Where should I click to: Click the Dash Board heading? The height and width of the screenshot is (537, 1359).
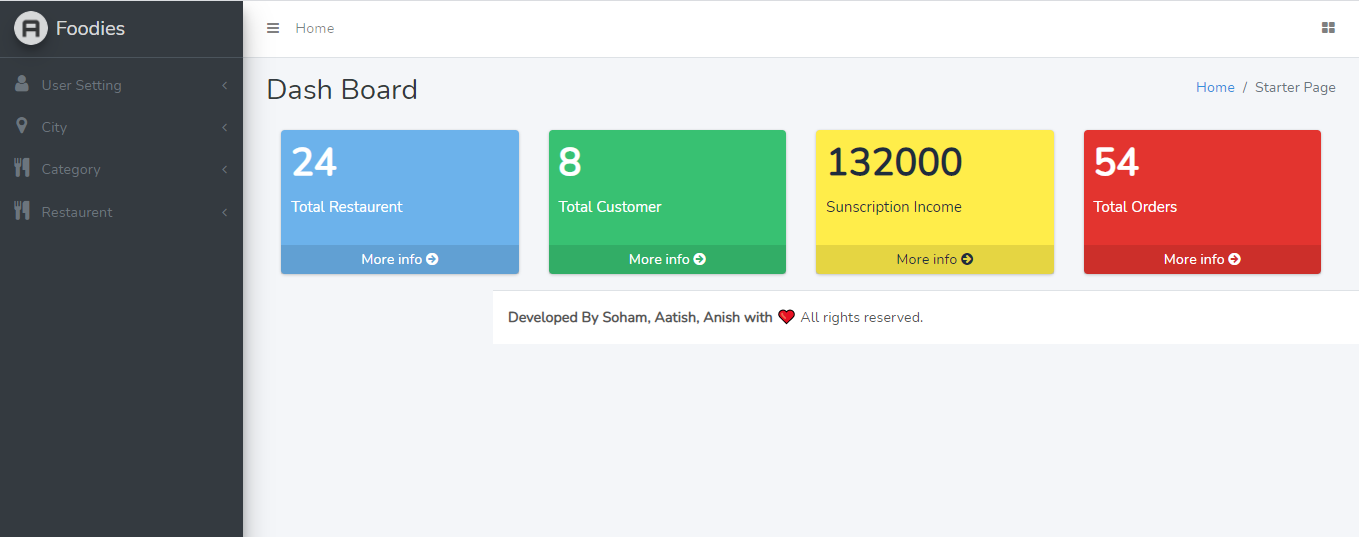pos(342,89)
